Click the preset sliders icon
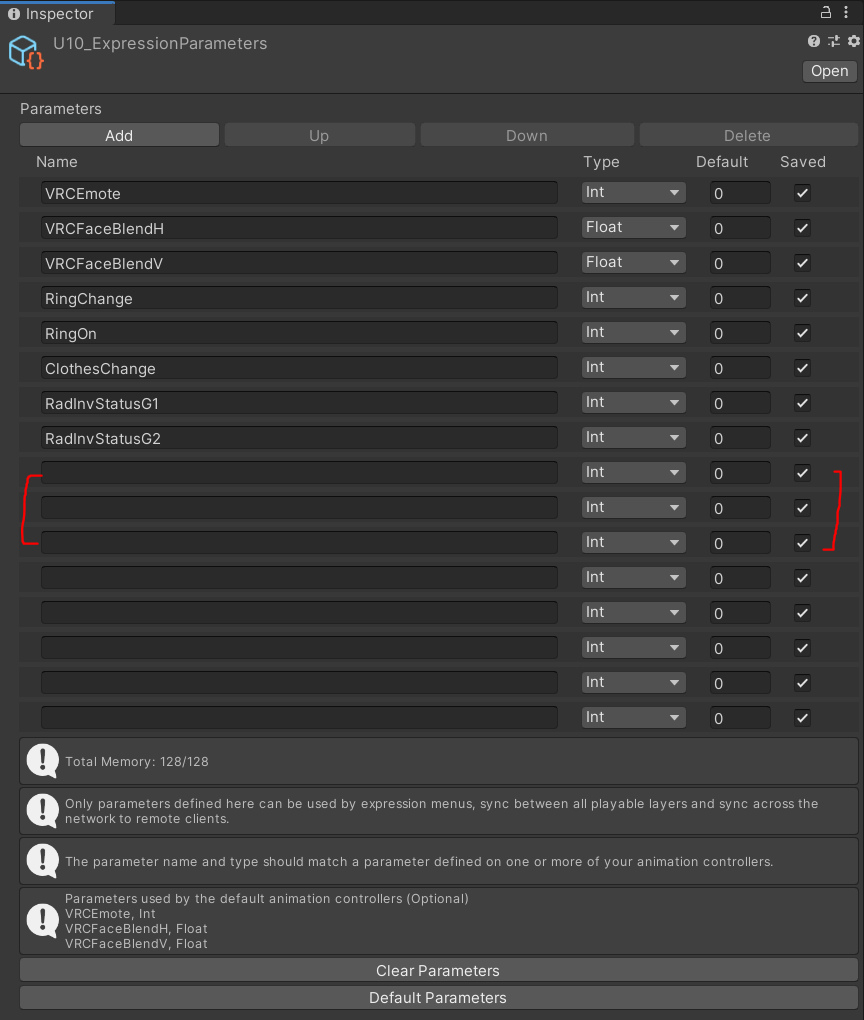Image resolution: width=864 pixels, height=1020 pixels. [833, 41]
